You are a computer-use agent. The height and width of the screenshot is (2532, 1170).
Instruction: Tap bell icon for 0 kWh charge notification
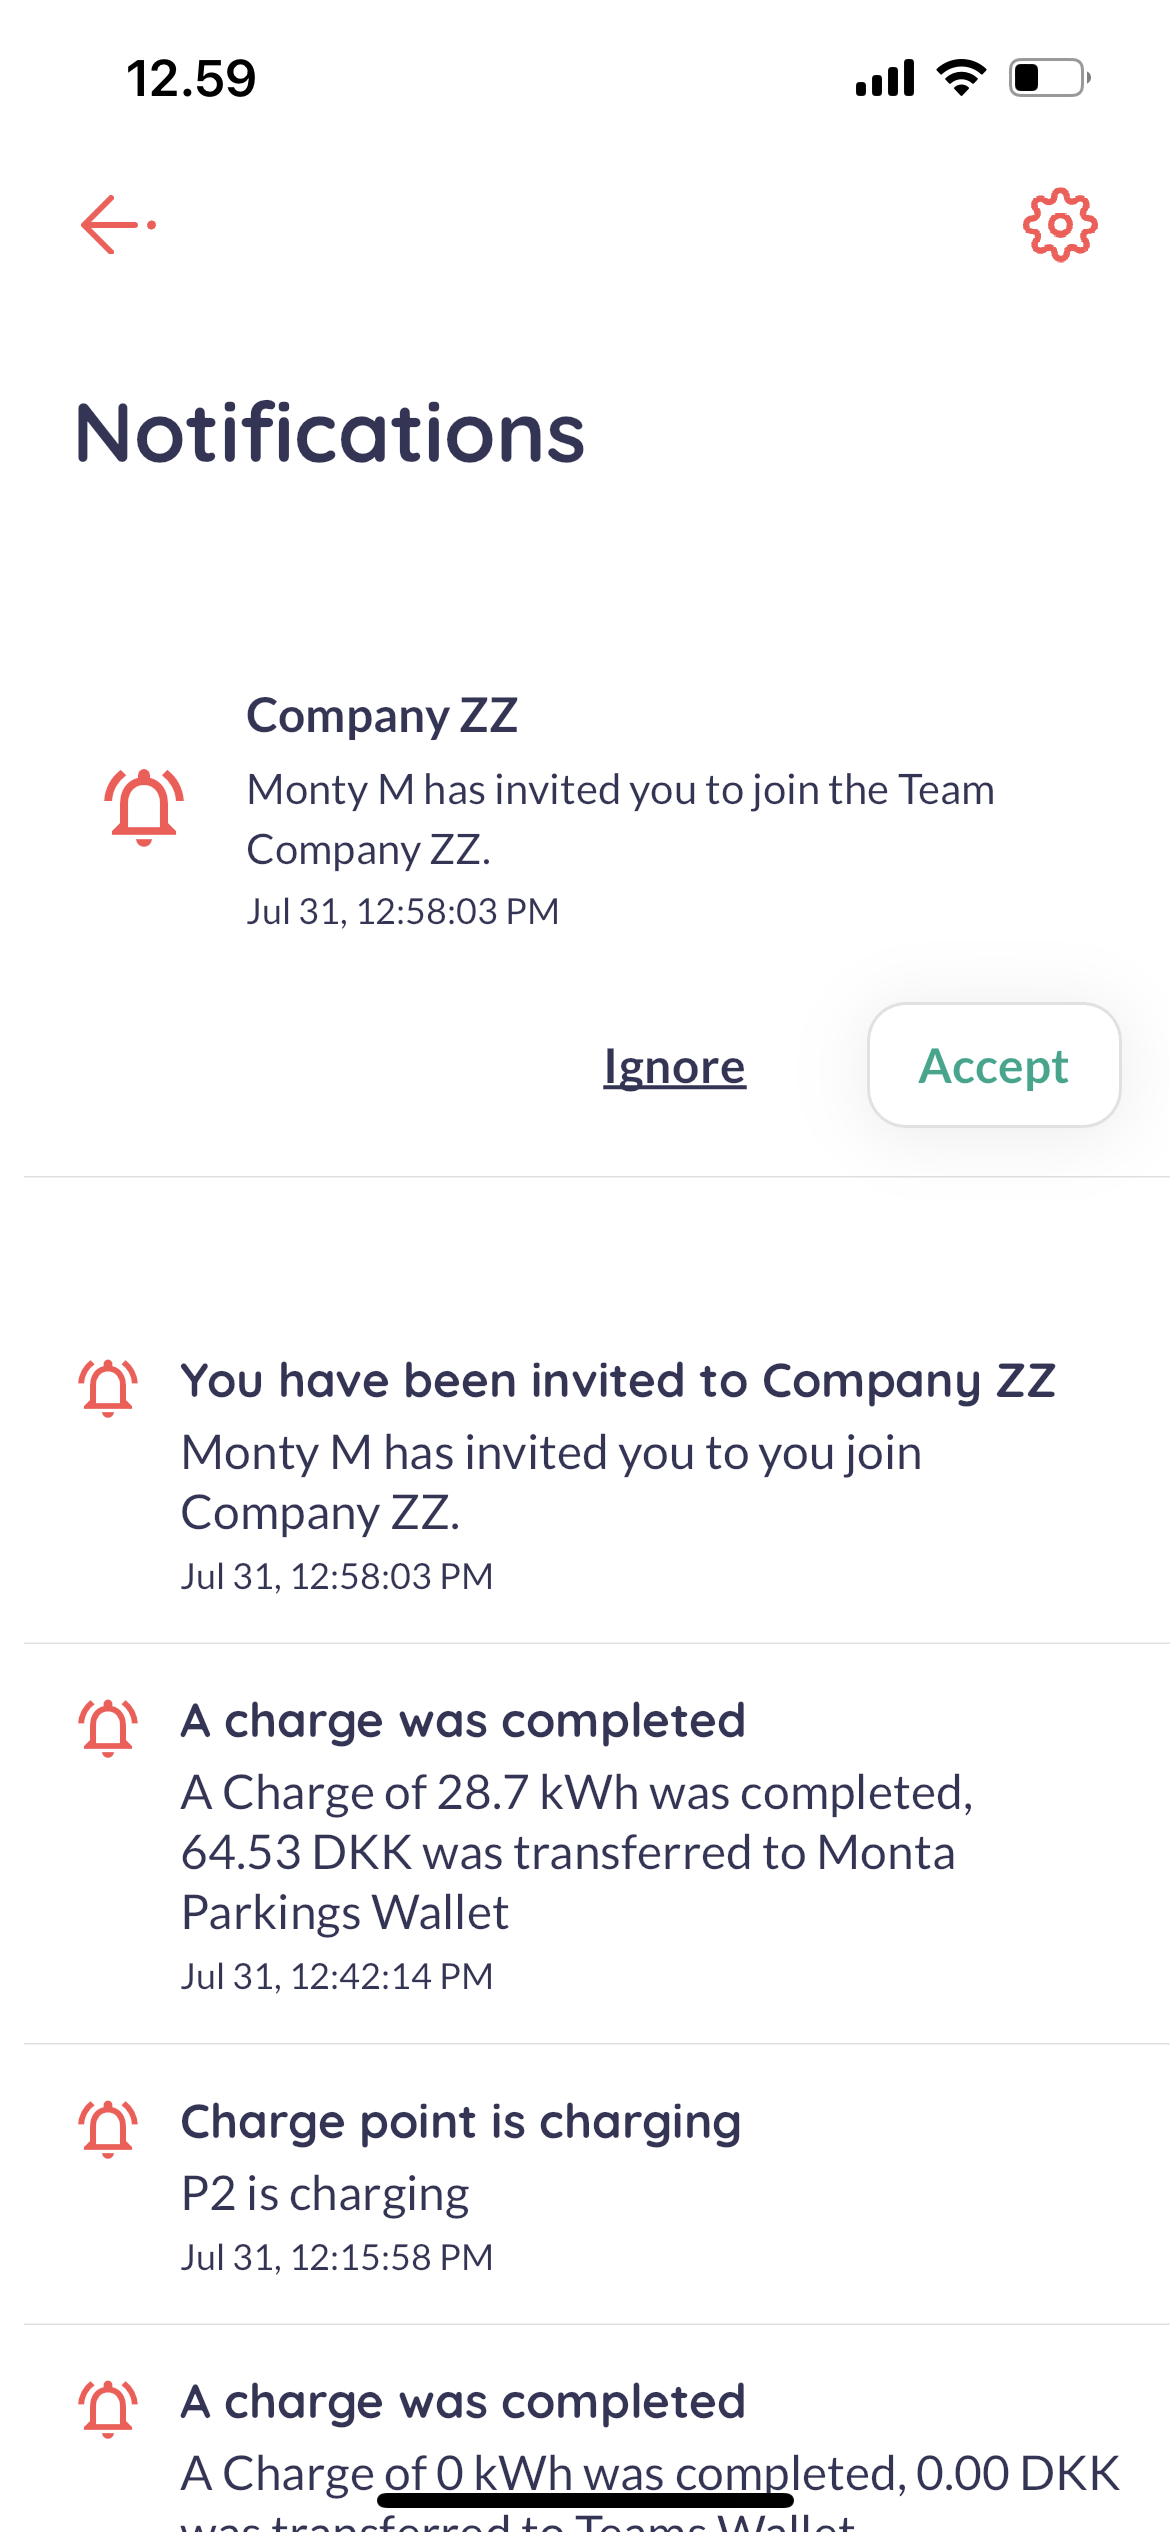(108, 2408)
